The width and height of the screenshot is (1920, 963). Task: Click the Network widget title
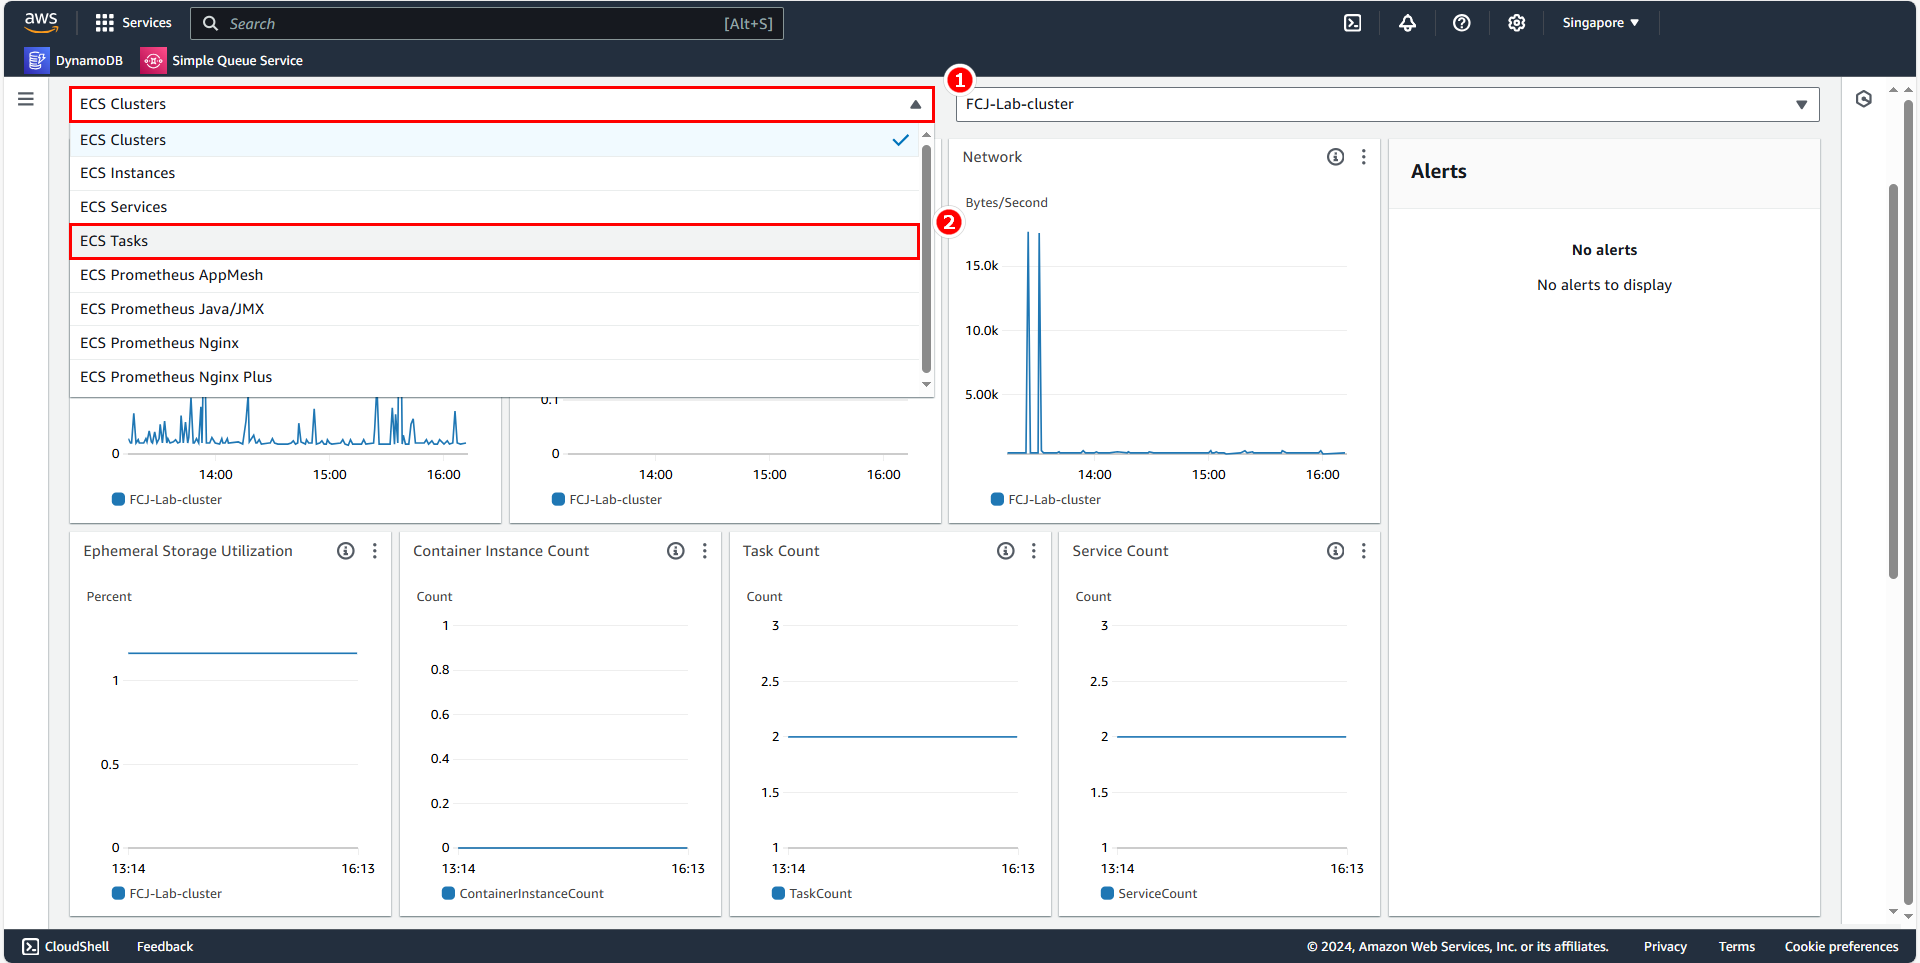point(992,157)
